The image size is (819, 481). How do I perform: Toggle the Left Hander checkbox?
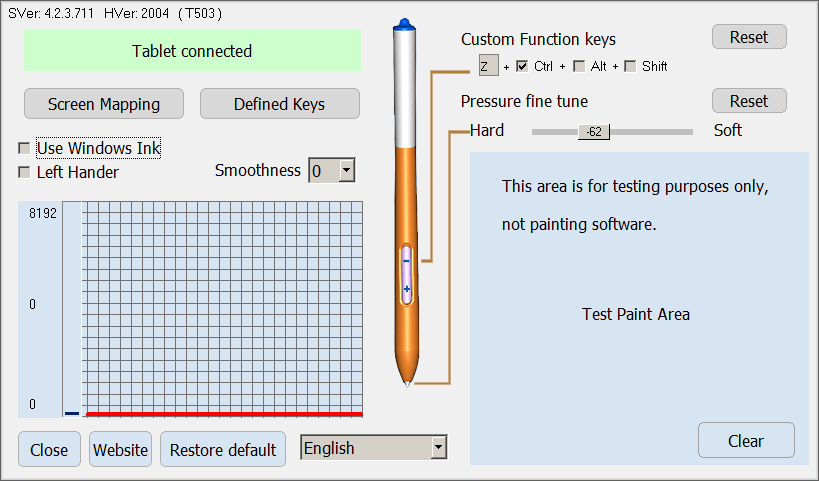[24, 172]
